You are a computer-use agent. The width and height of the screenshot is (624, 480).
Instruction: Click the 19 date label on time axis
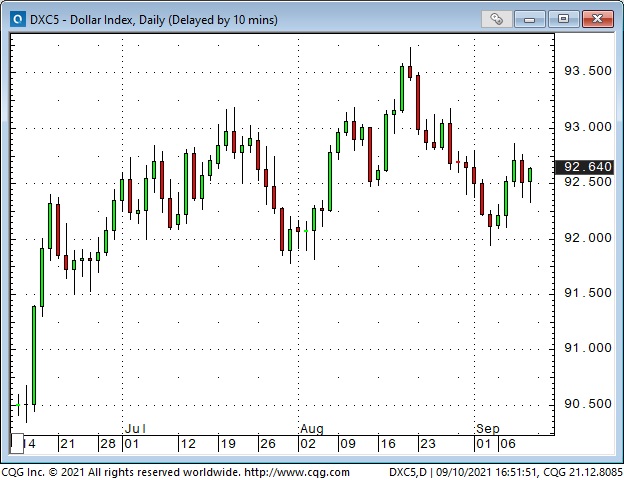coord(228,444)
